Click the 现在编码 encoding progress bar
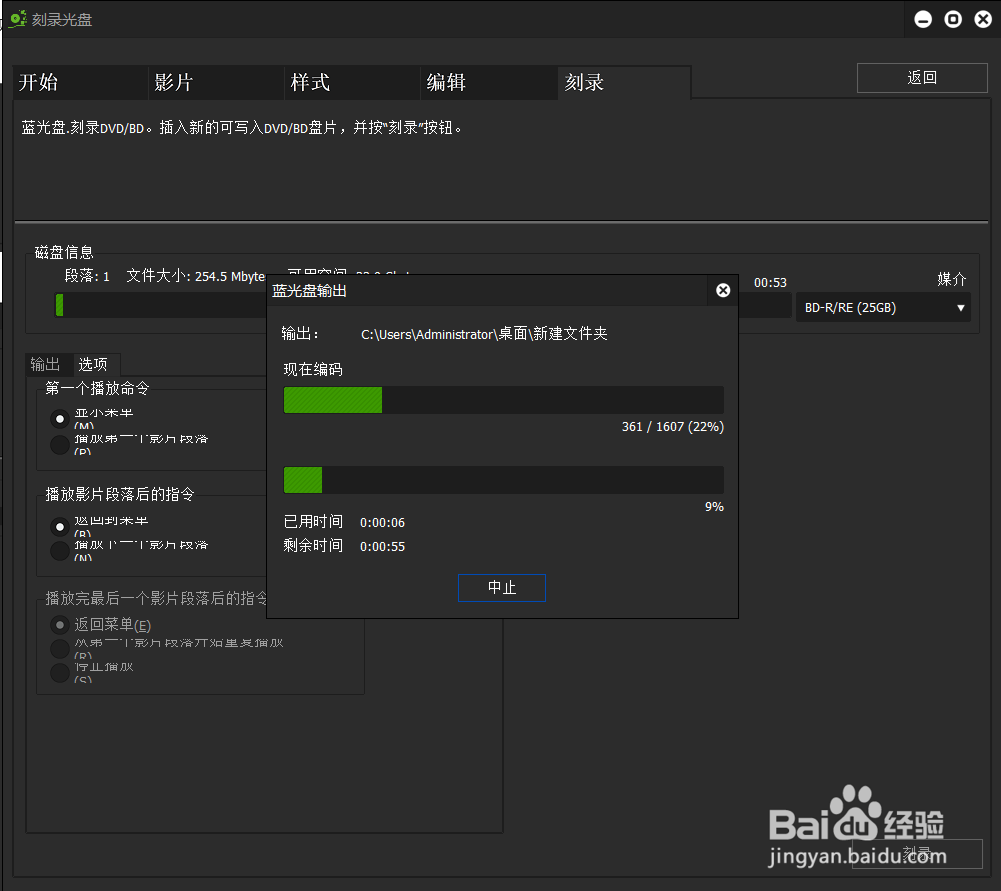This screenshot has height=891, width=1001. (503, 400)
